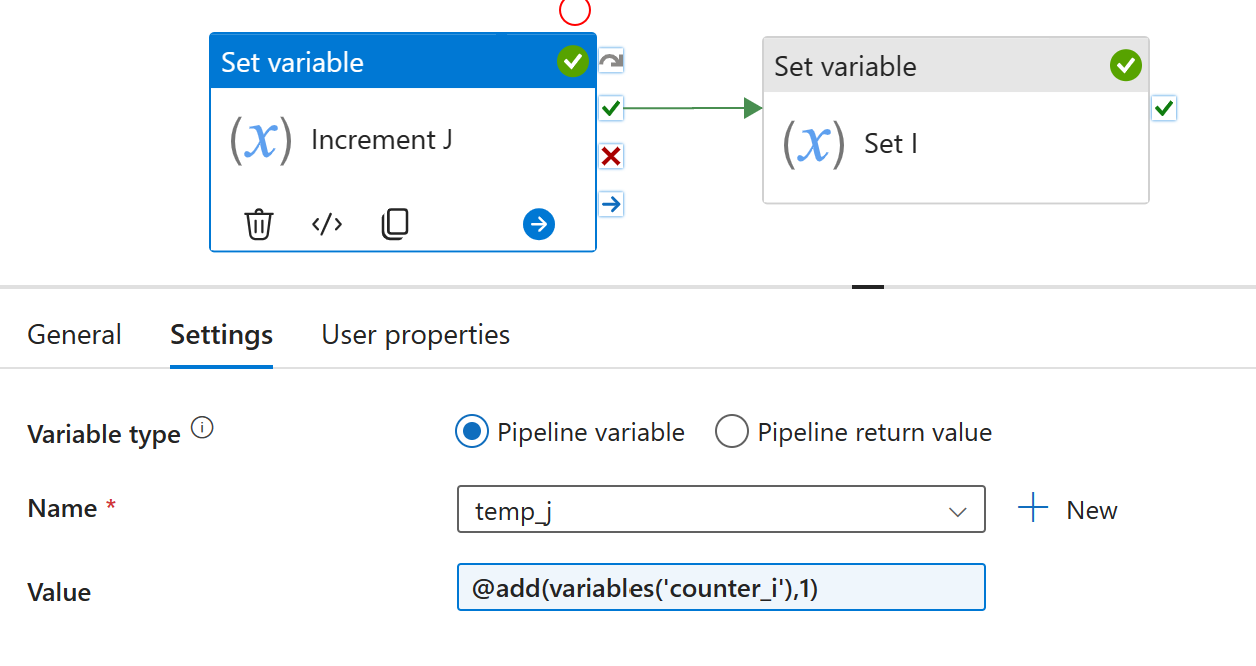
Task: Open the code view for Increment J
Action: pos(327,224)
